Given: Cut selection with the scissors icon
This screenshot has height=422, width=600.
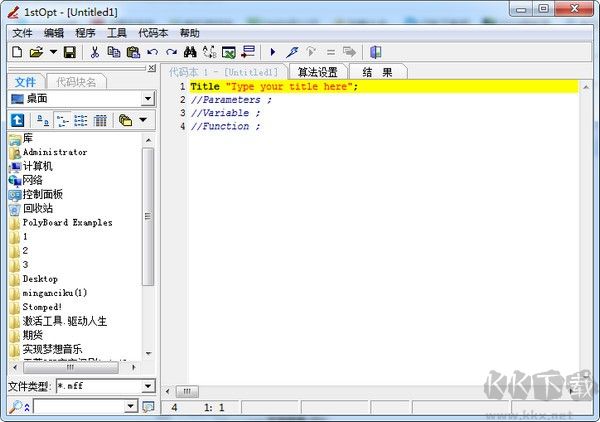Looking at the screenshot, I should coord(95,52).
